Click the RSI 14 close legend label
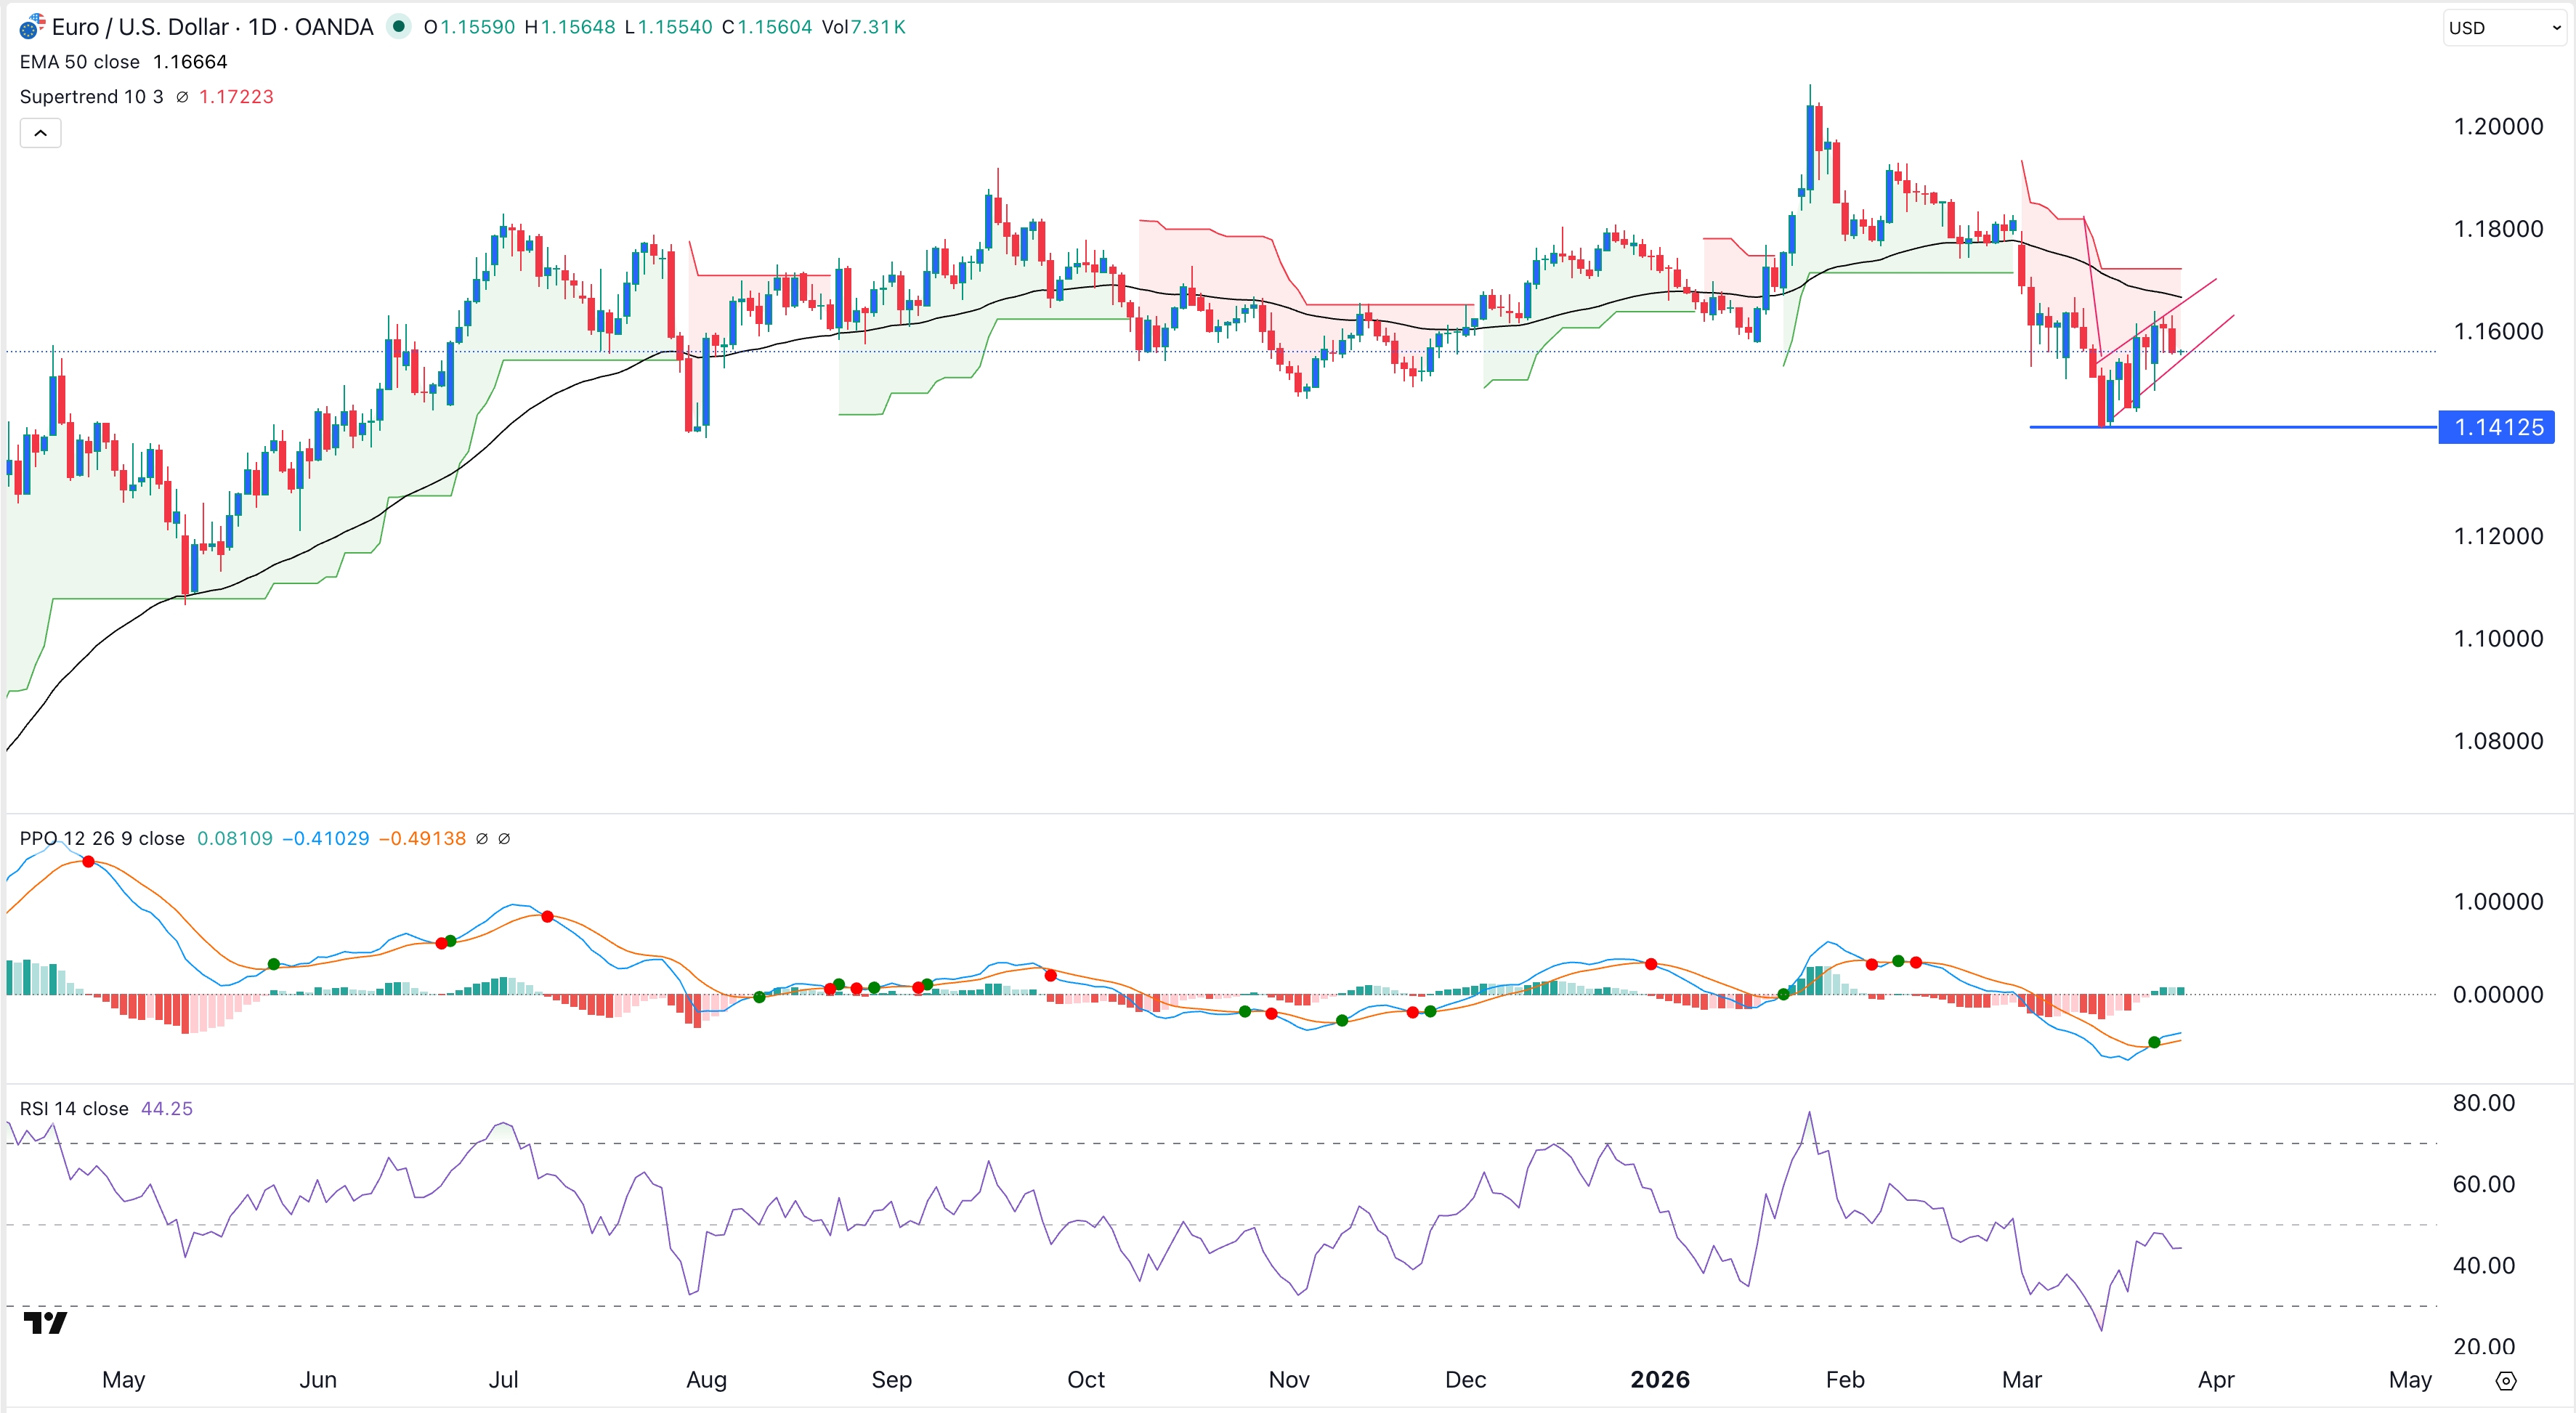Image resolution: width=2576 pixels, height=1413 pixels. [x=74, y=1108]
